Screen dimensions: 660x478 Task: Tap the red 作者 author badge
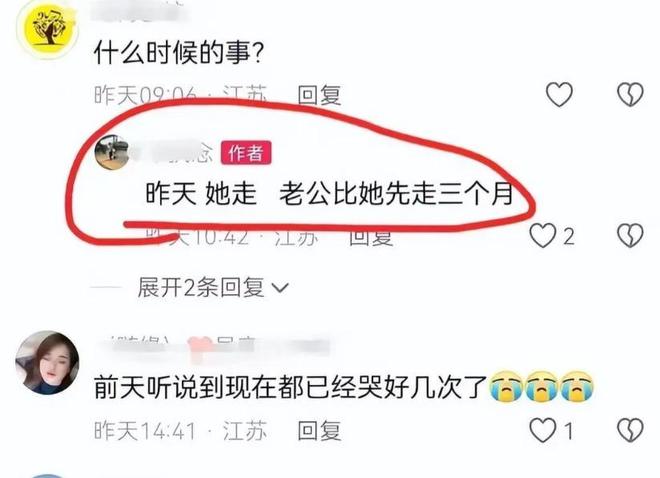[246, 153]
